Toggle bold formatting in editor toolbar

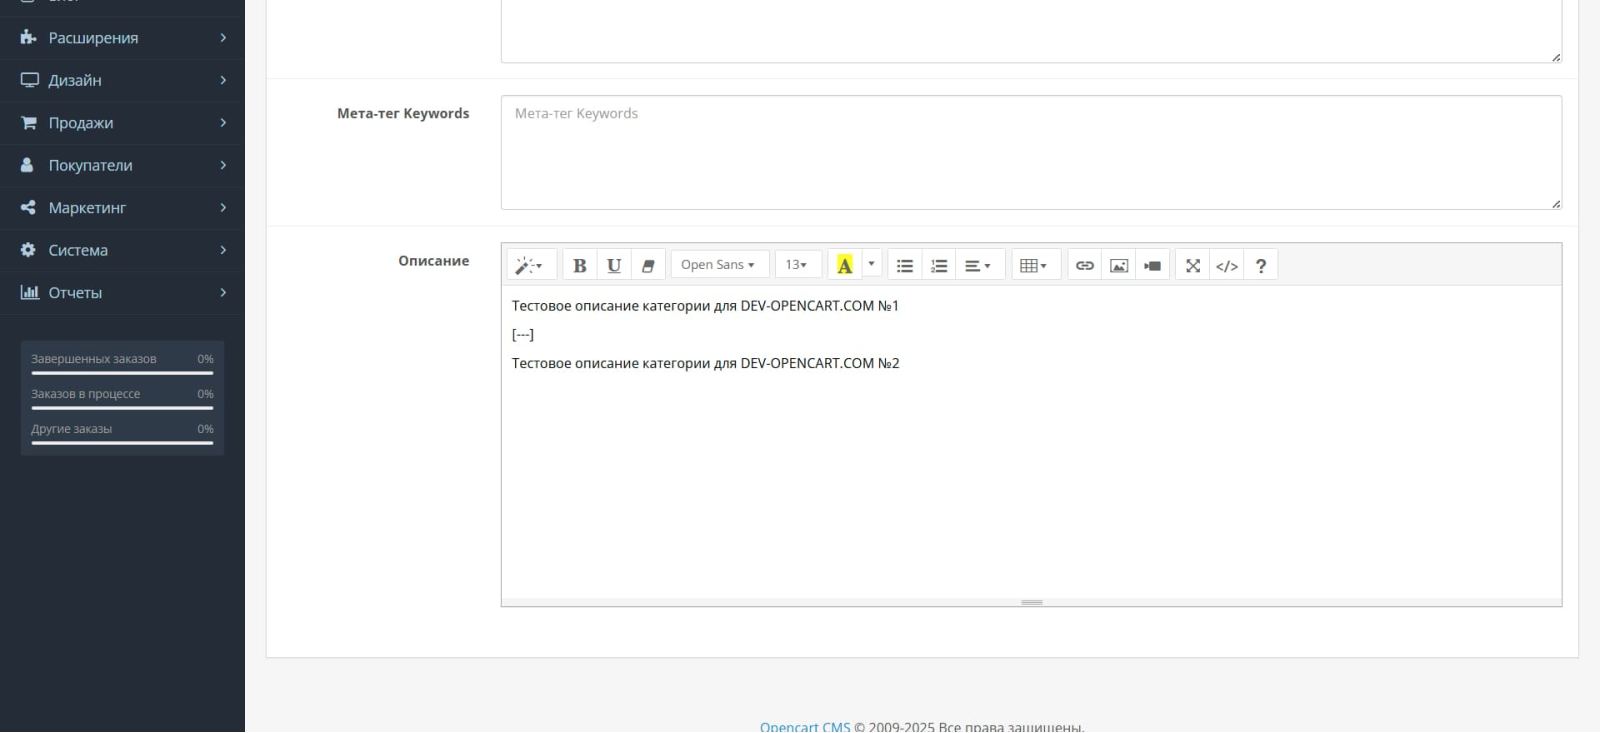[580, 265]
